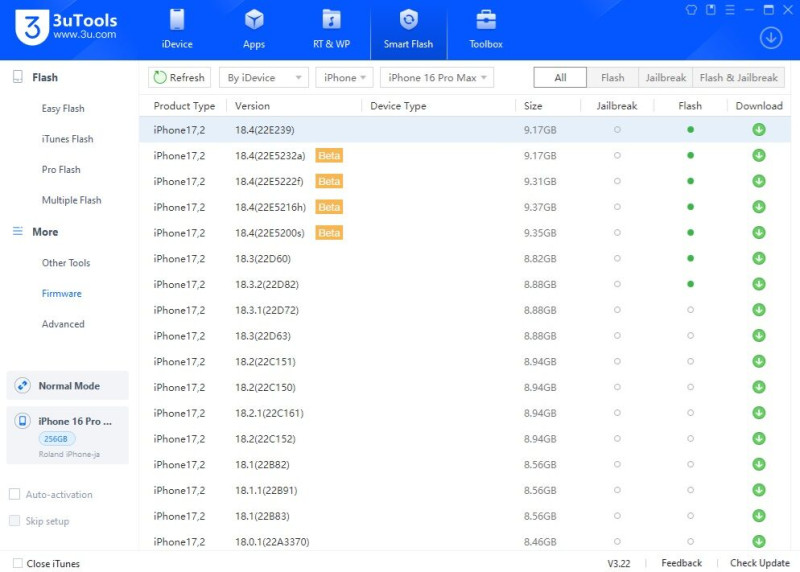This screenshot has height=572, width=800.
Task: Download firmware 18.1.1(22B91)
Action: [x=759, y=490]
